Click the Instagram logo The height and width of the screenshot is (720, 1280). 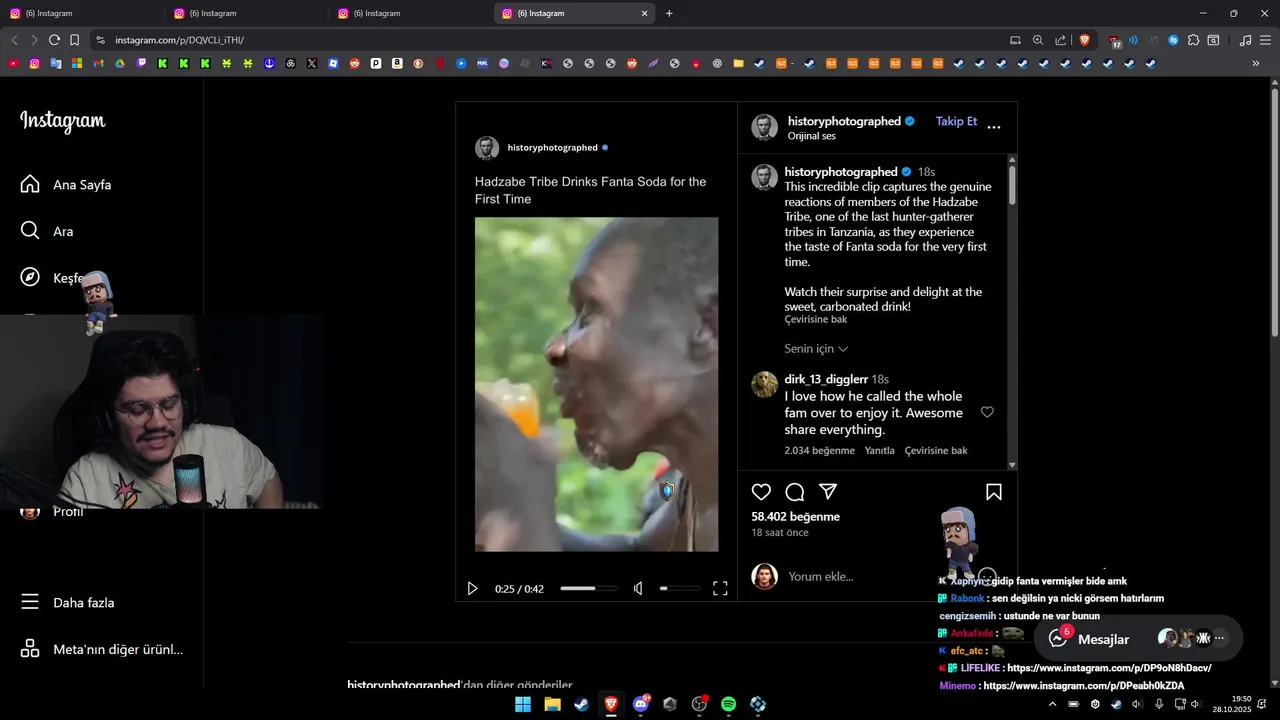[x=63, y=121]
